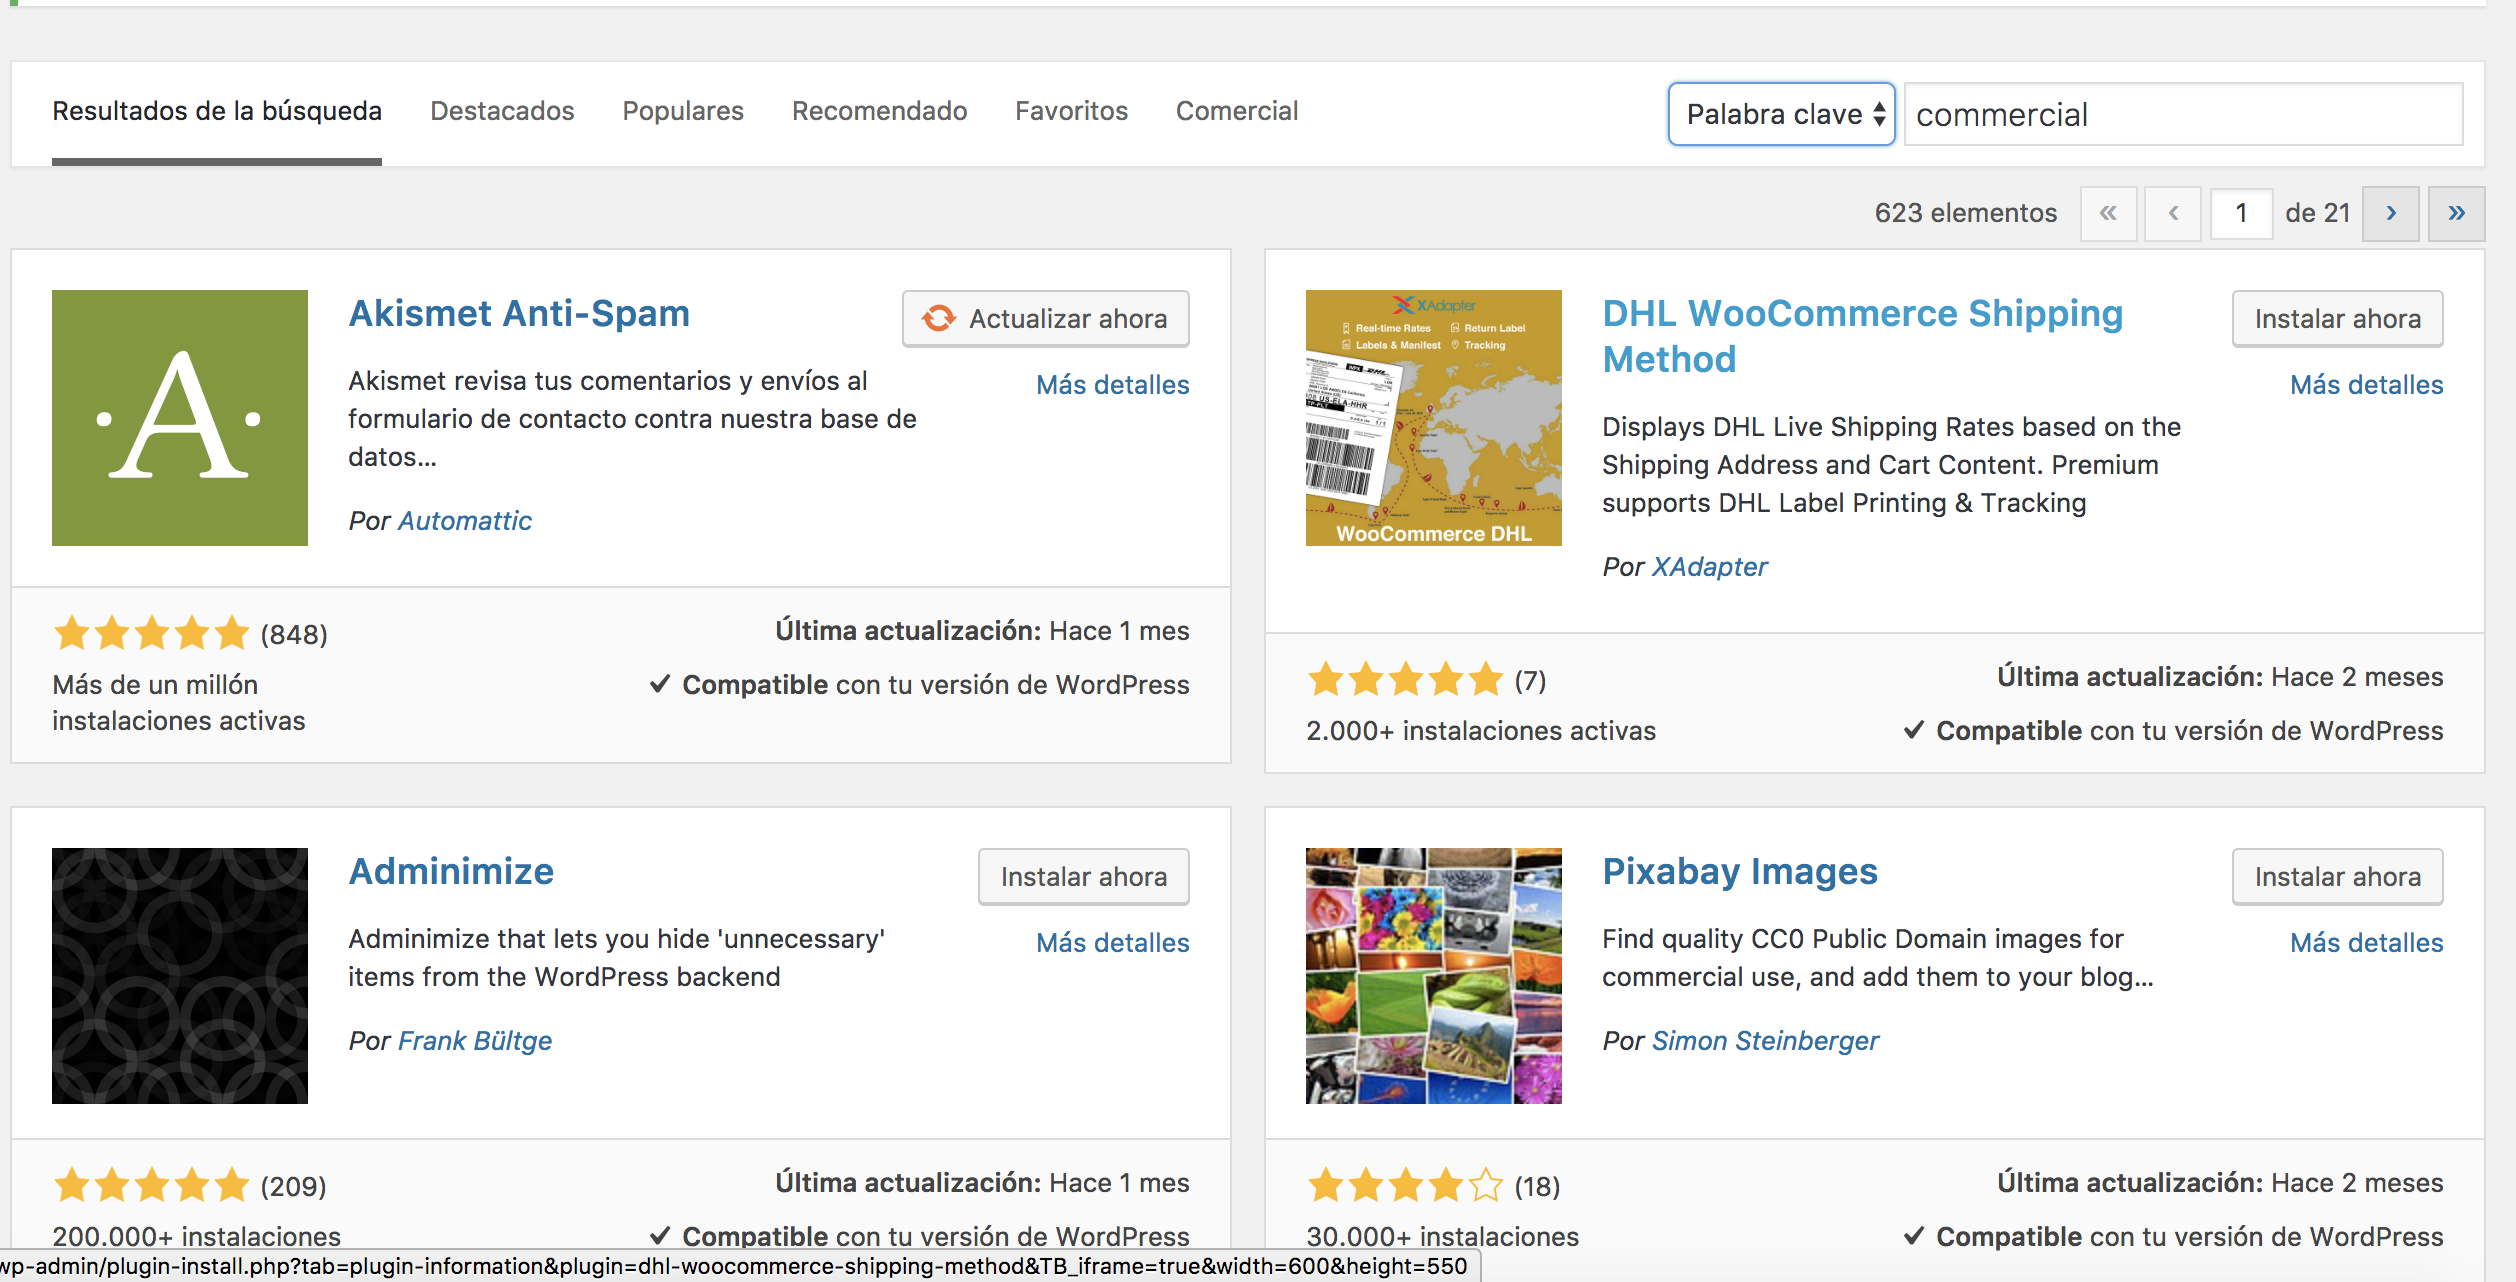Open Más detalles for Adminimize

1113,943
